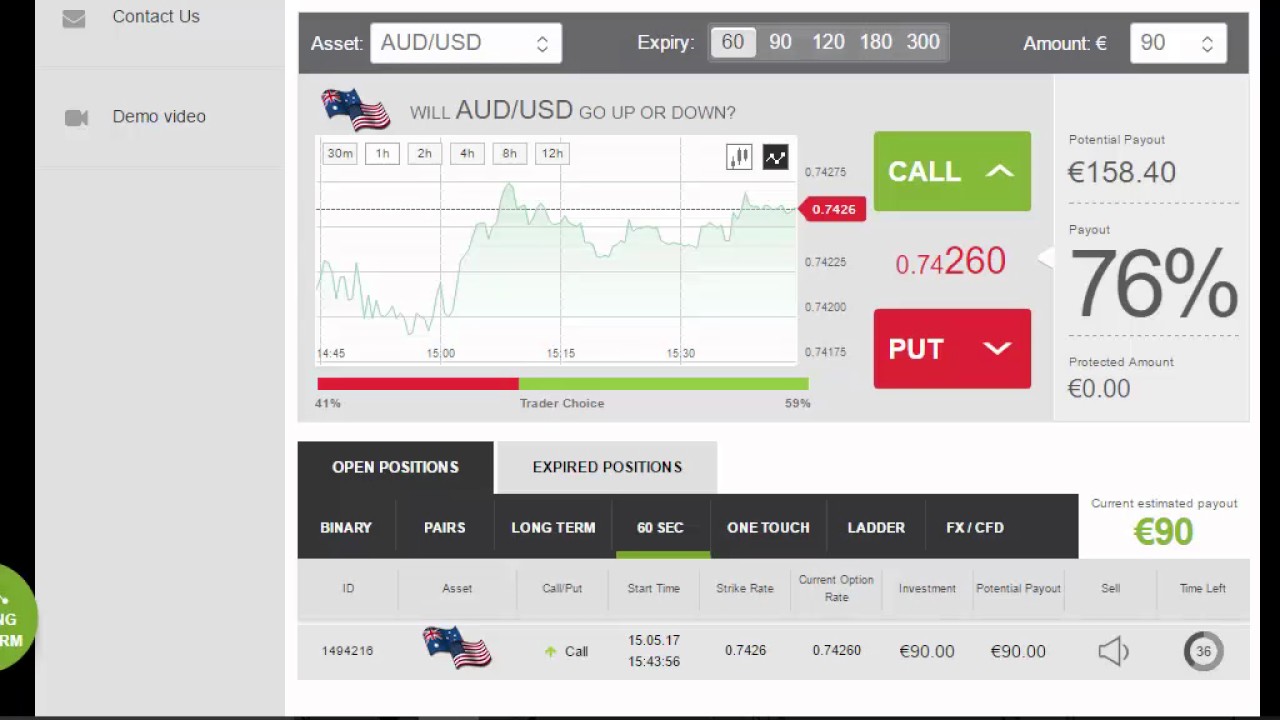Select 300 seconds expiry
The height and width of the screenshot is (720, 1280).
[x=923, y=42]
